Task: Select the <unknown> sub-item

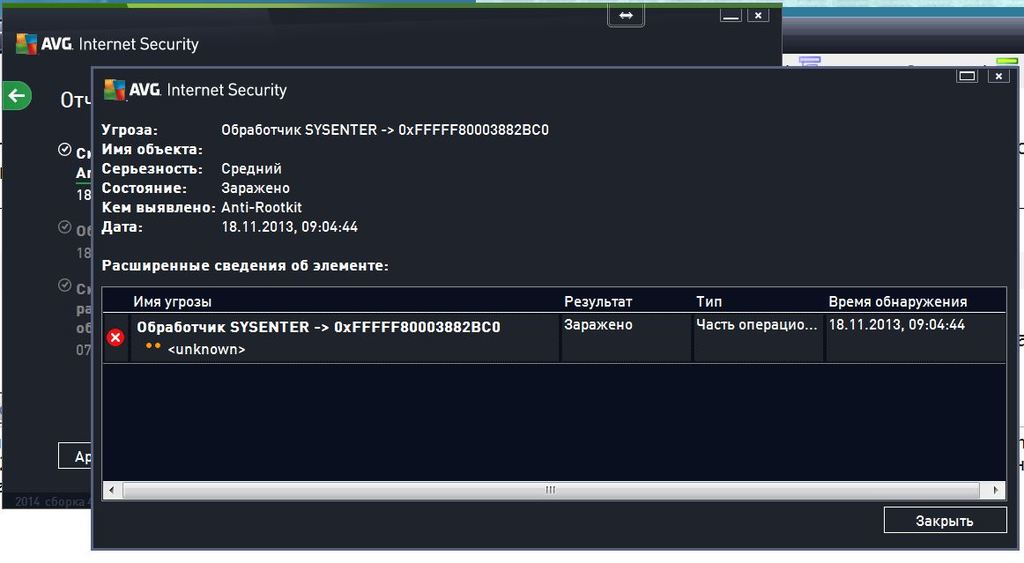Action: (x=206, y=349)
